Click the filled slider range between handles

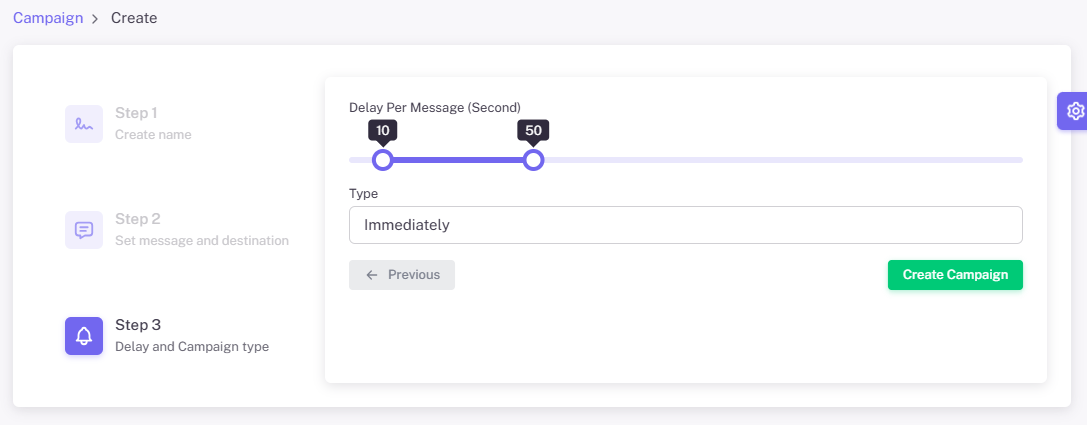(x=458, y=160)
